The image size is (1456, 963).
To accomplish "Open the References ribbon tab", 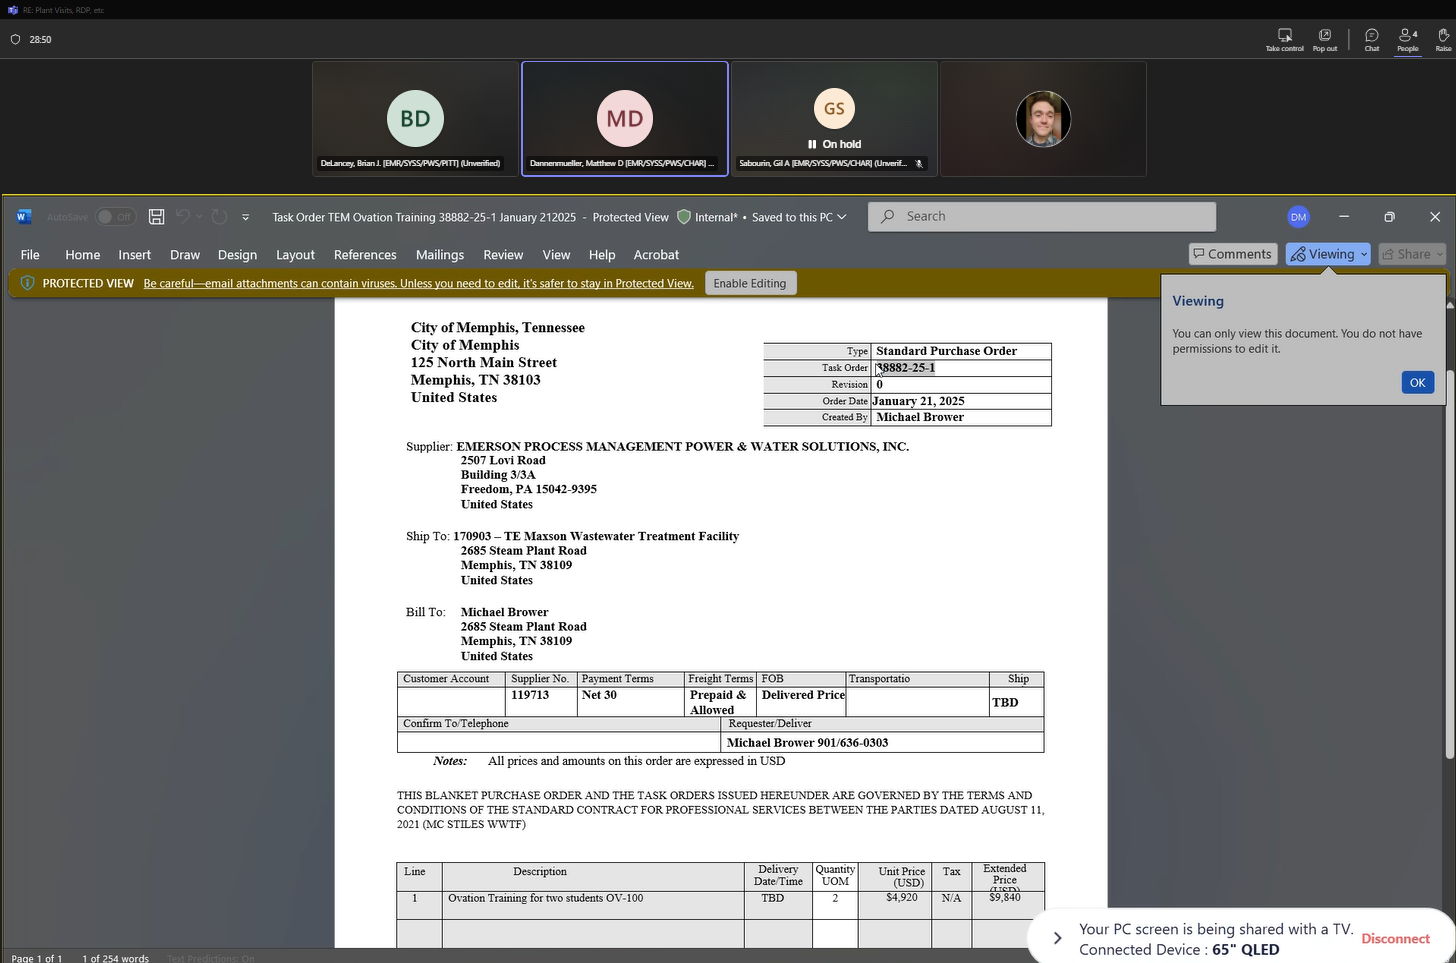I will [365, 255].
